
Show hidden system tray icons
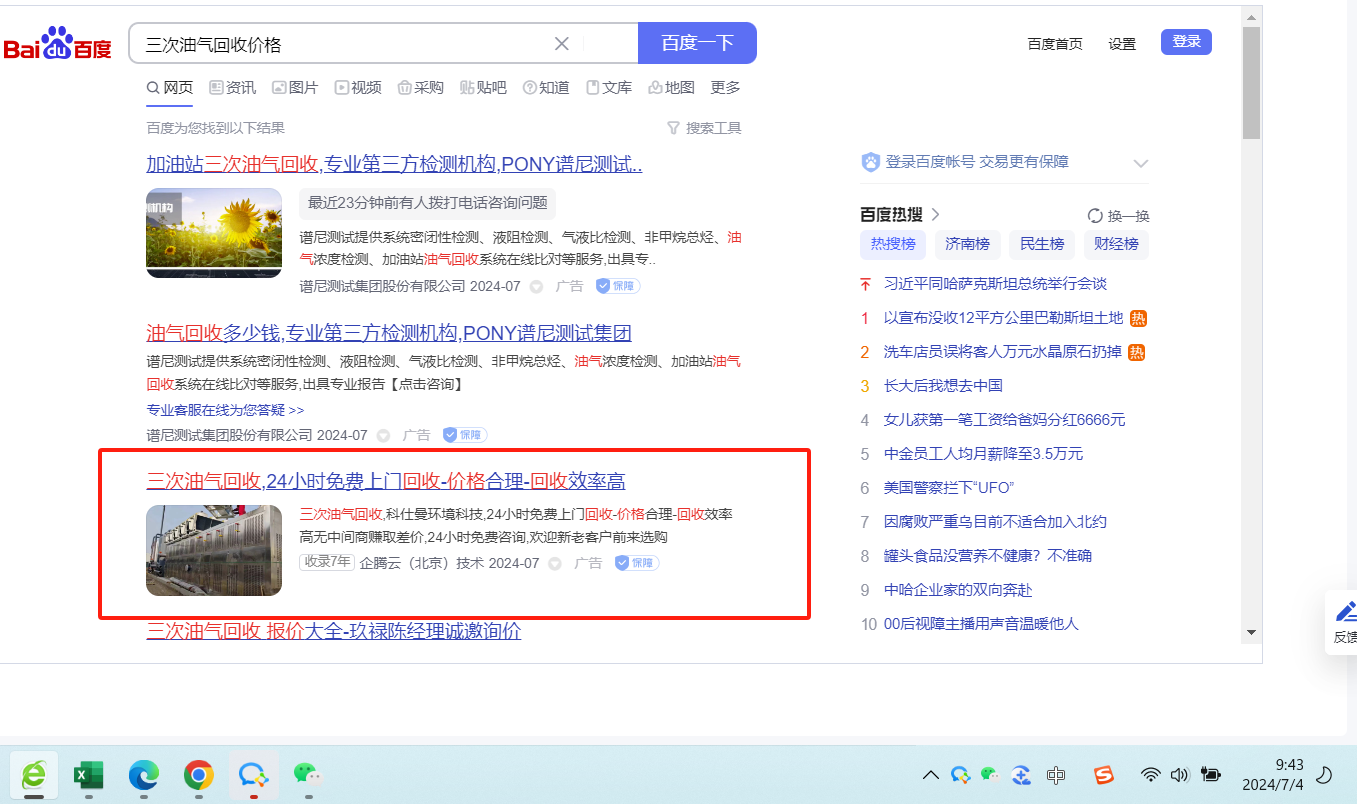coord(930,774)
